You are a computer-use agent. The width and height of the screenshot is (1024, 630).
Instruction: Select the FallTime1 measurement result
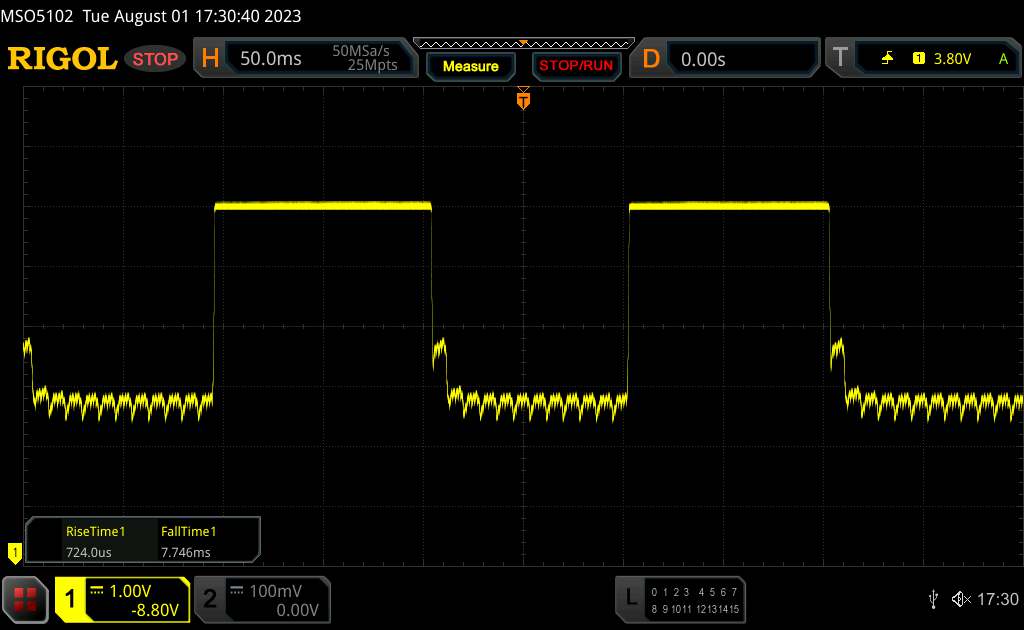click(x=188, y=542)
